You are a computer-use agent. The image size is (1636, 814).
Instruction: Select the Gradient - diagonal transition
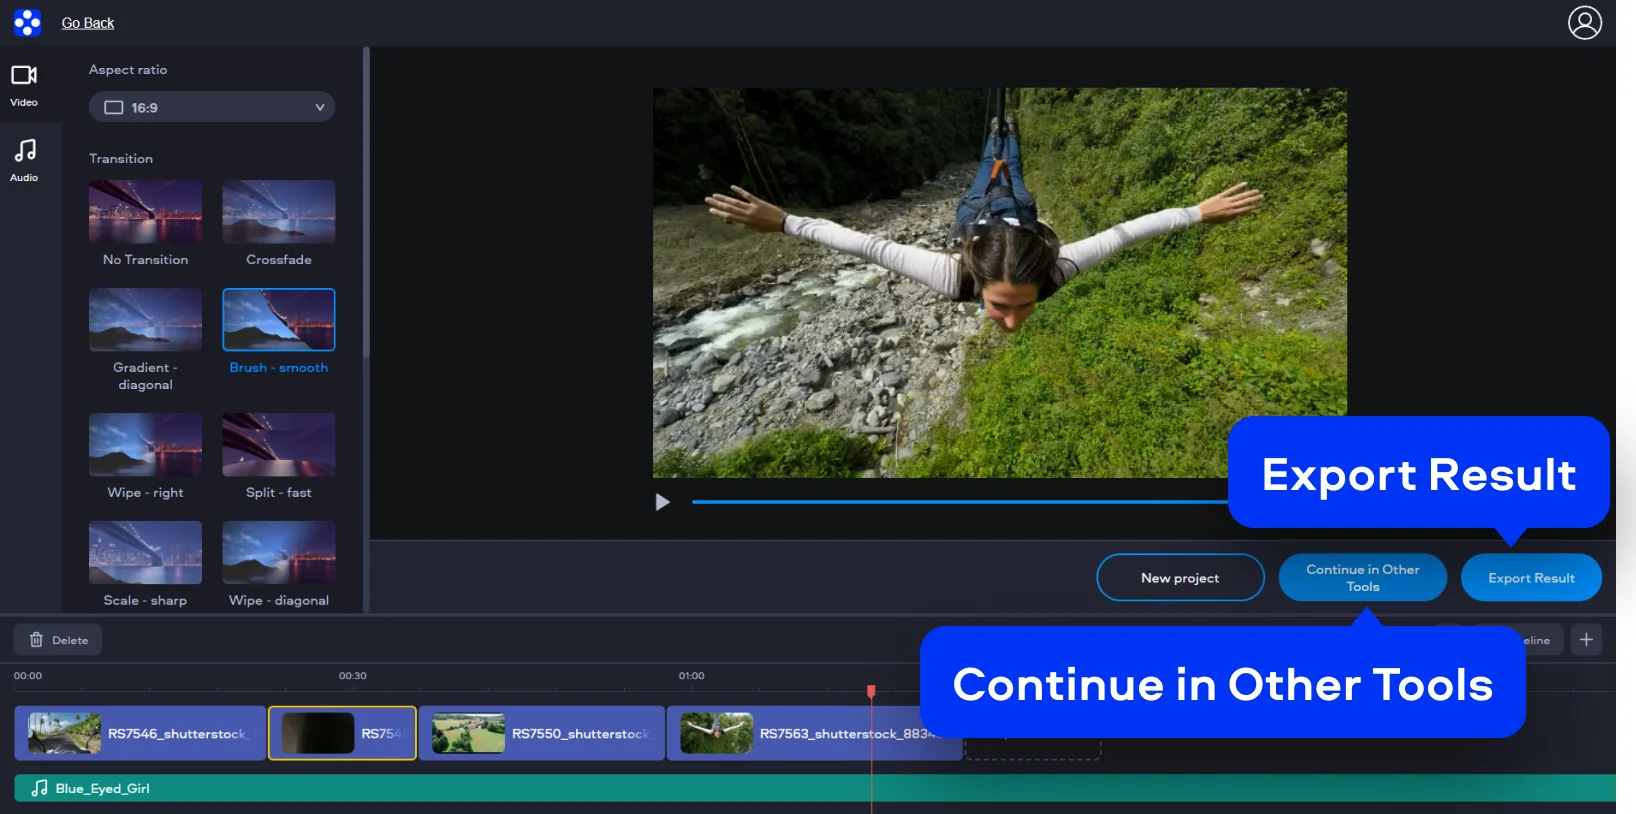tap(145, 320)
